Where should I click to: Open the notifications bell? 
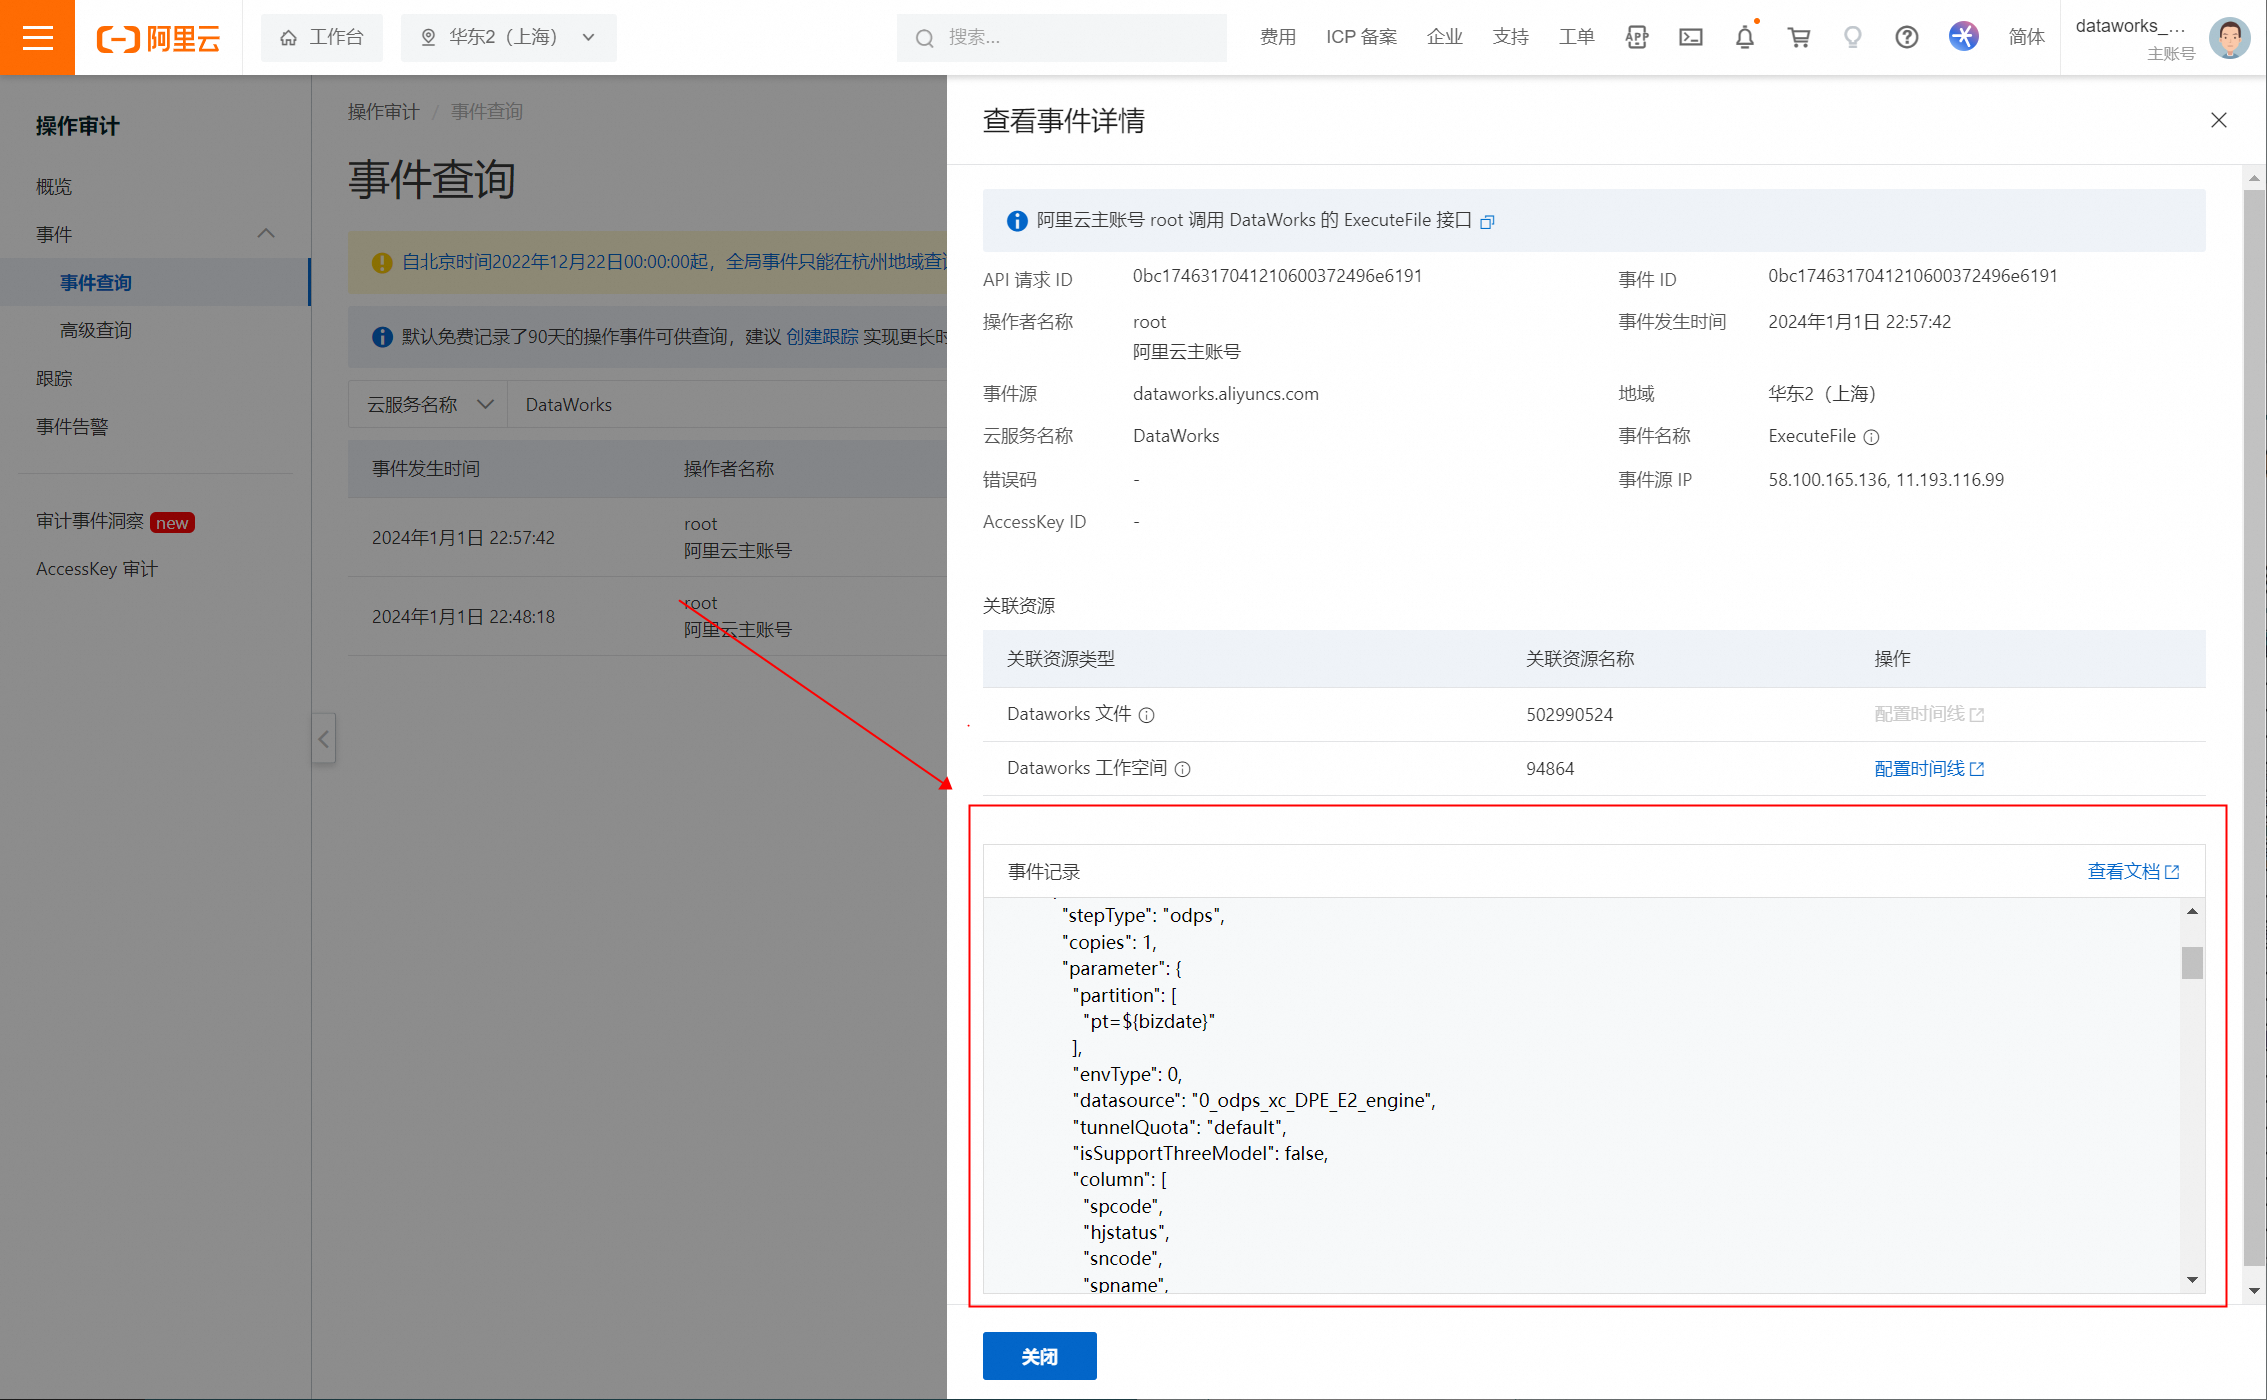click(1744, 38)
